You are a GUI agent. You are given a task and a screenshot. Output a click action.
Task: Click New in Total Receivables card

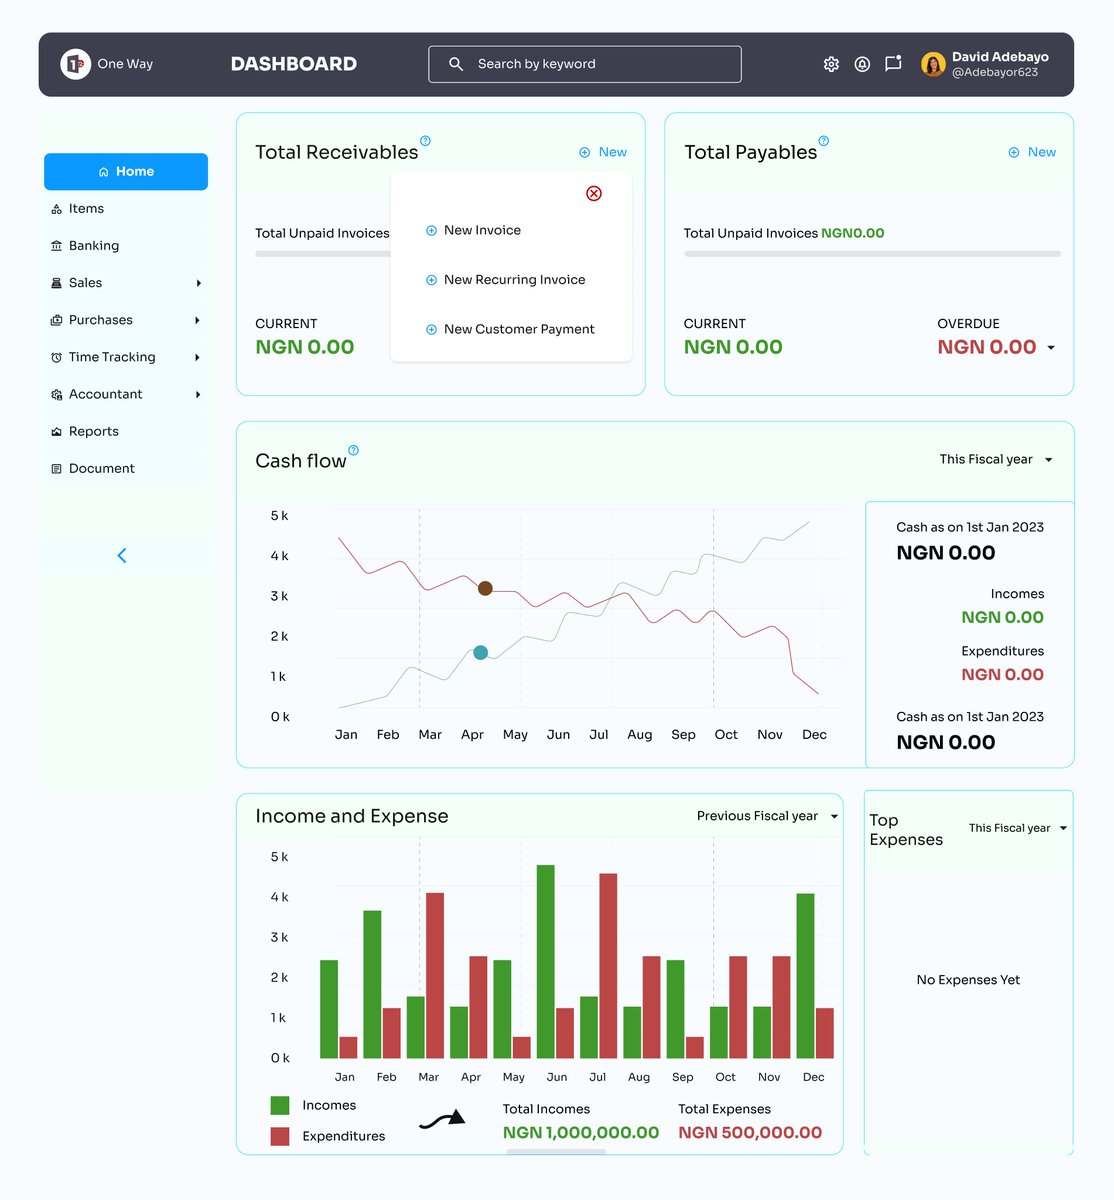(603, 152)
